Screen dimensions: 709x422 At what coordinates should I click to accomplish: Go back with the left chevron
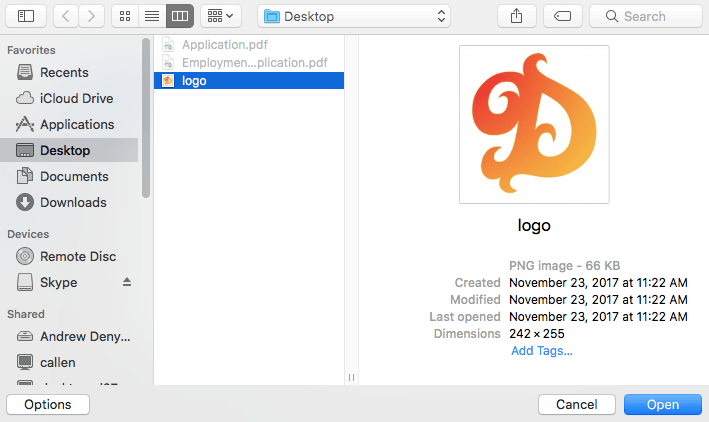66,16
